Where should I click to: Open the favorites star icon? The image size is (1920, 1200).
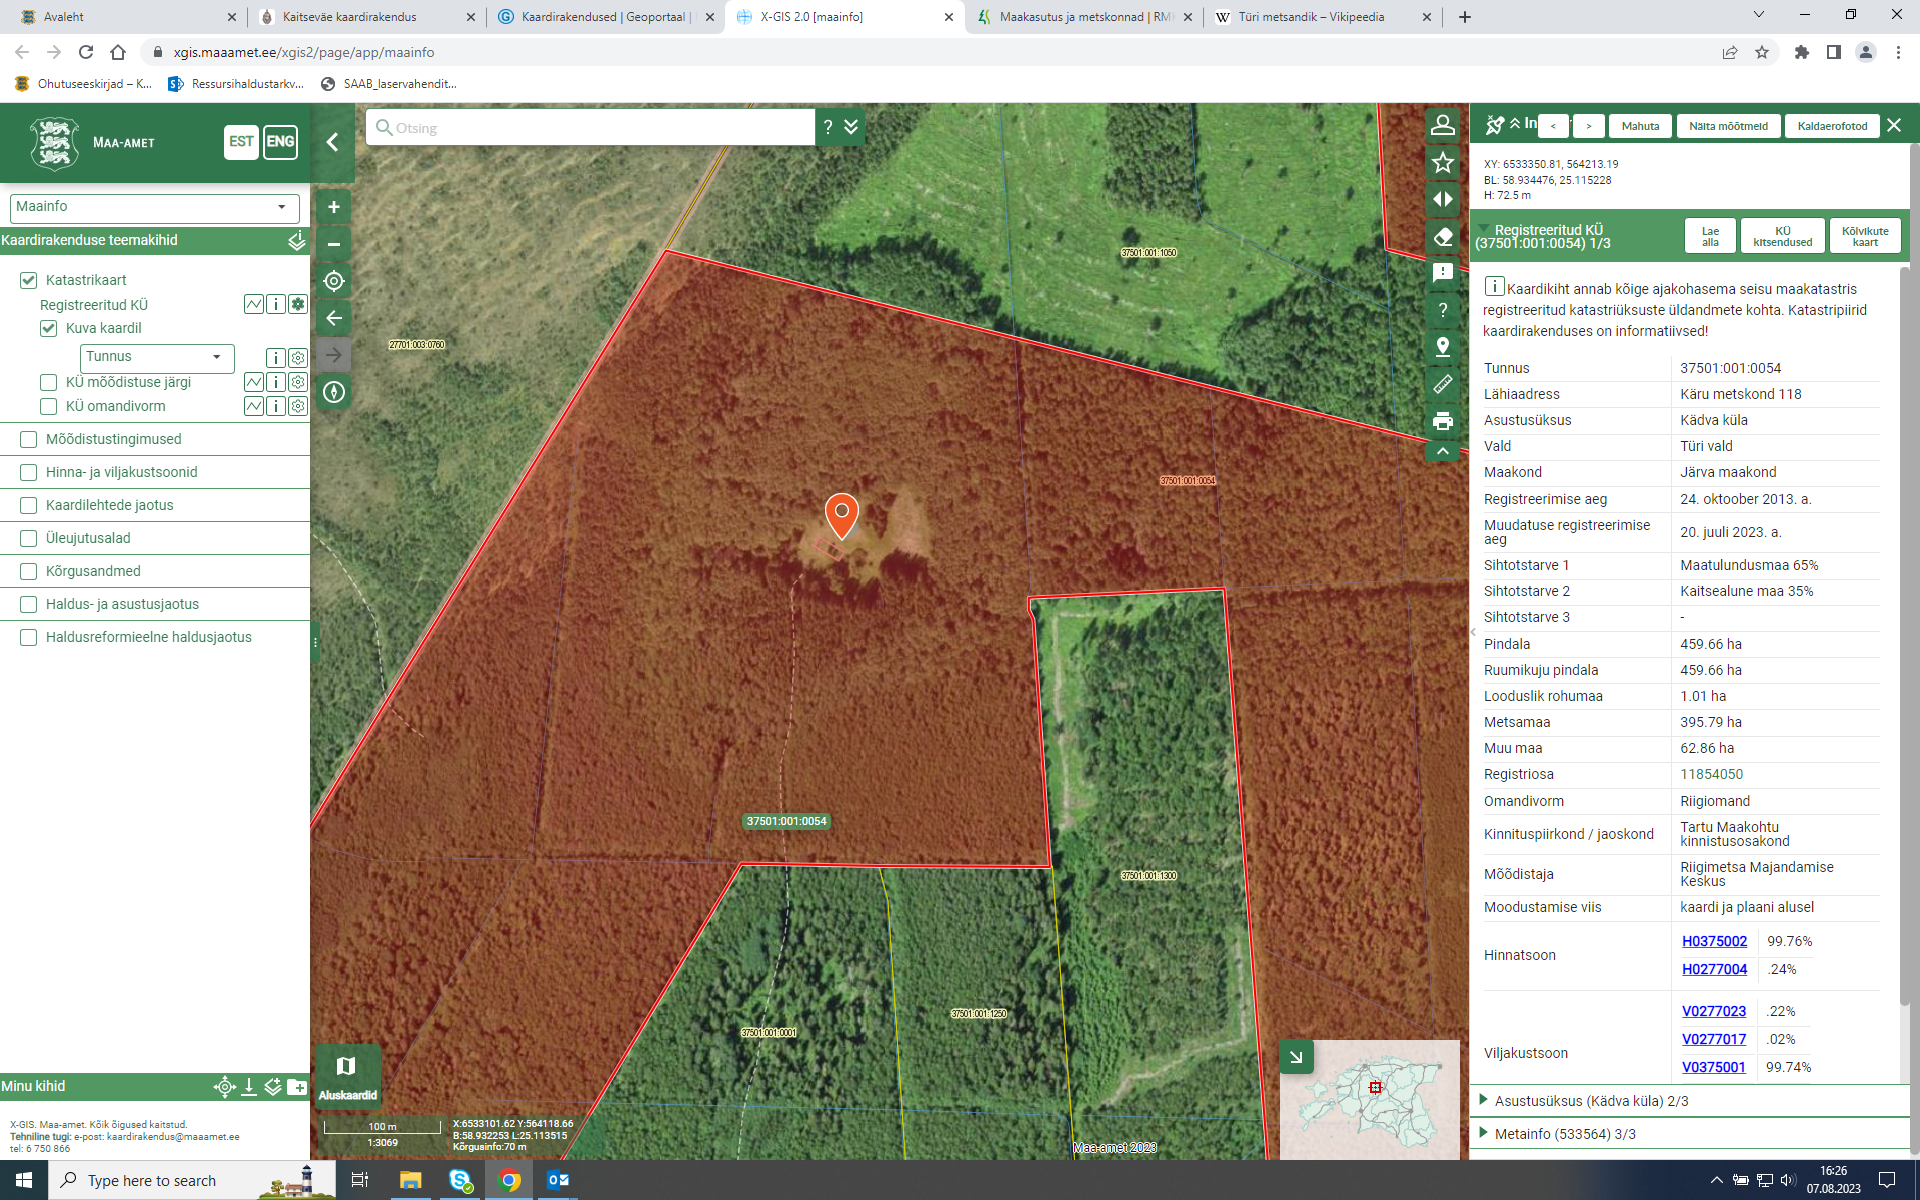click(1442, 162)
